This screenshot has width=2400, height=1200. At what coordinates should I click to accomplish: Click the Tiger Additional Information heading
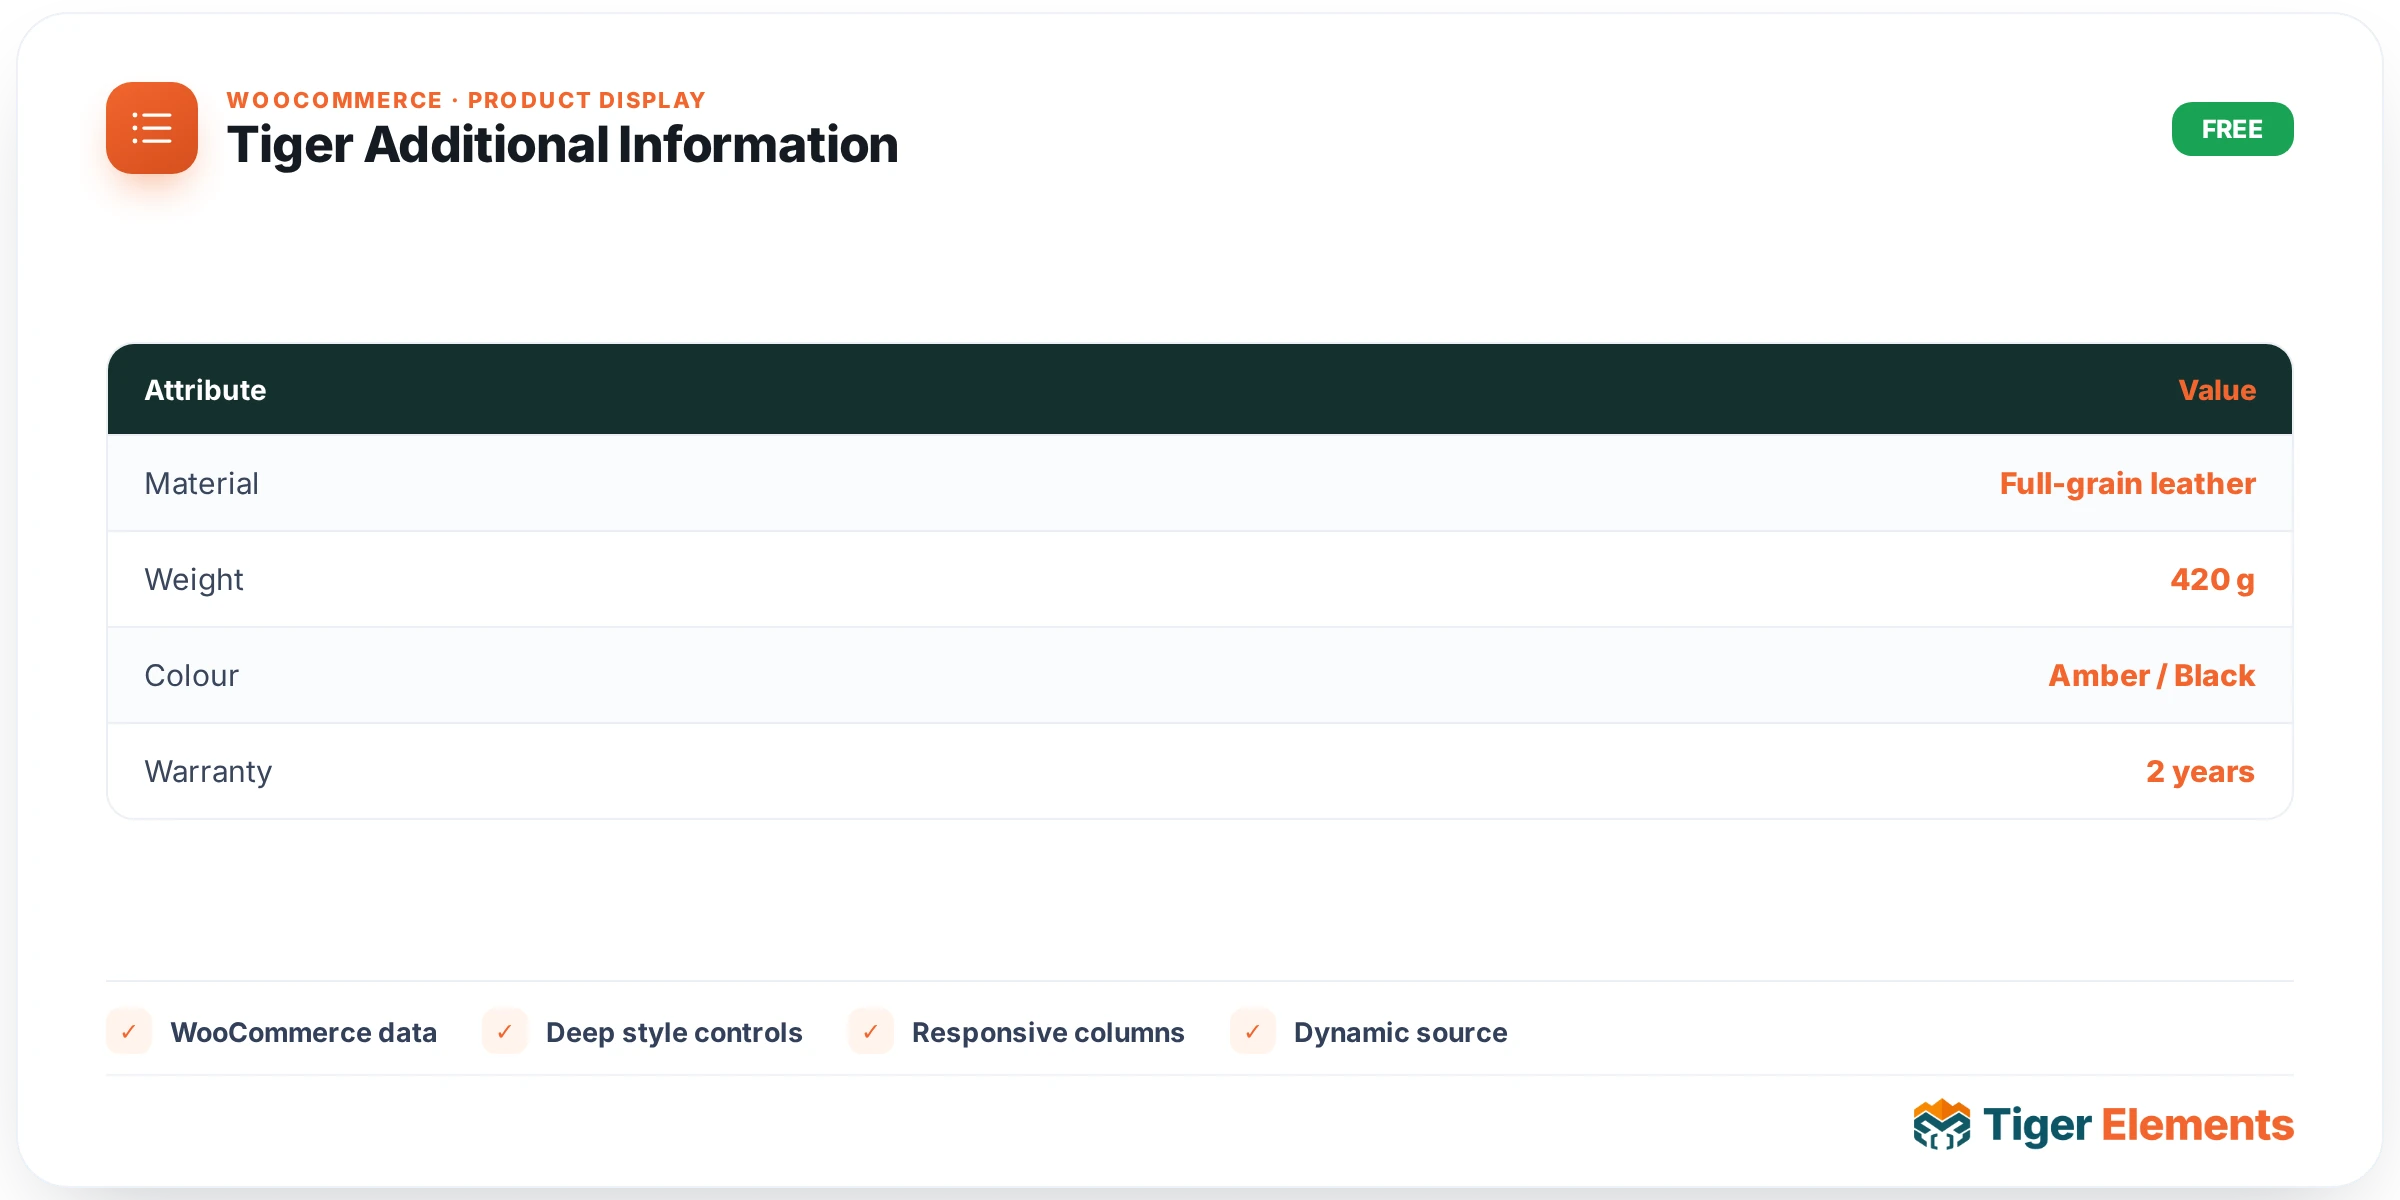[x=562, y=145]
